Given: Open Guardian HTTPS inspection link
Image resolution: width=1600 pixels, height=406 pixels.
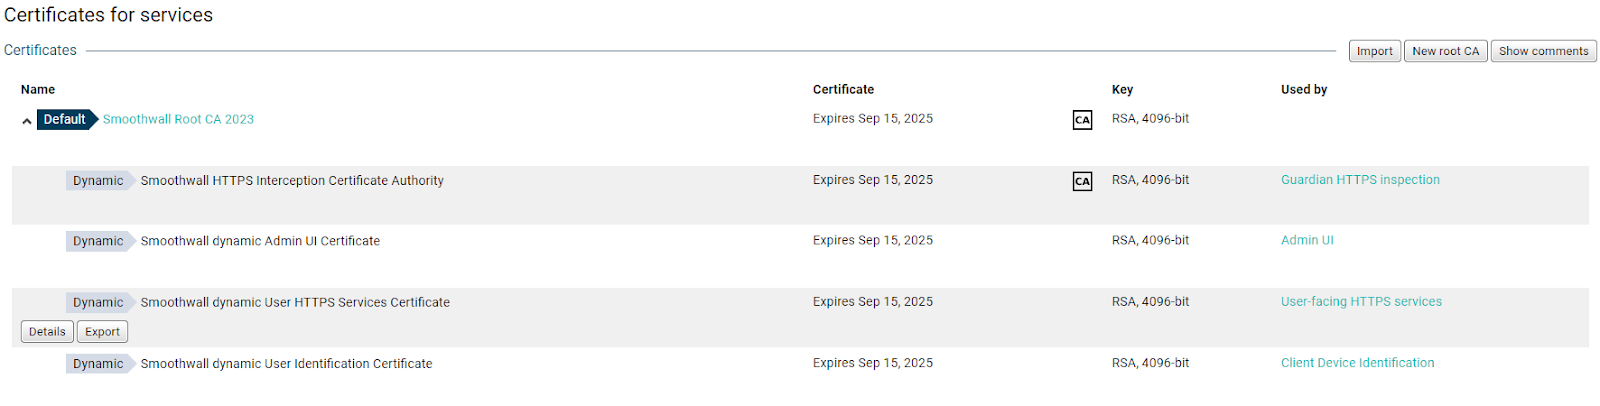Looking at the screenshot, I should (1360, 180).
